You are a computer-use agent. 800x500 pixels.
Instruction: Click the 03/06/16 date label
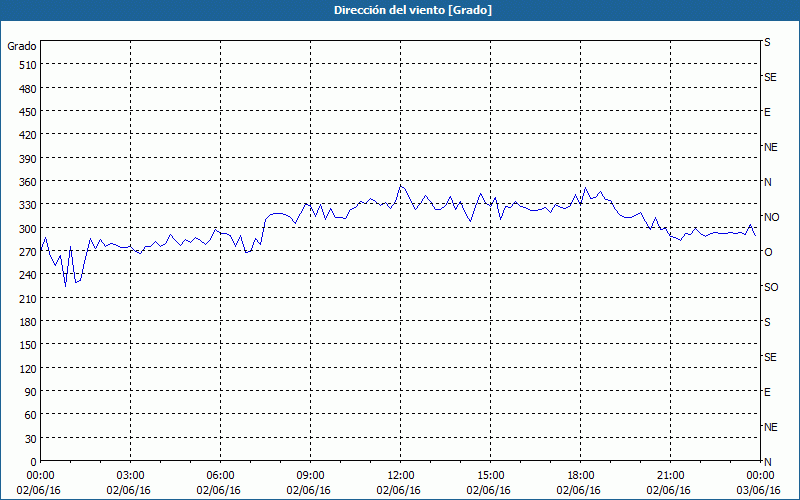coord(759,490)
